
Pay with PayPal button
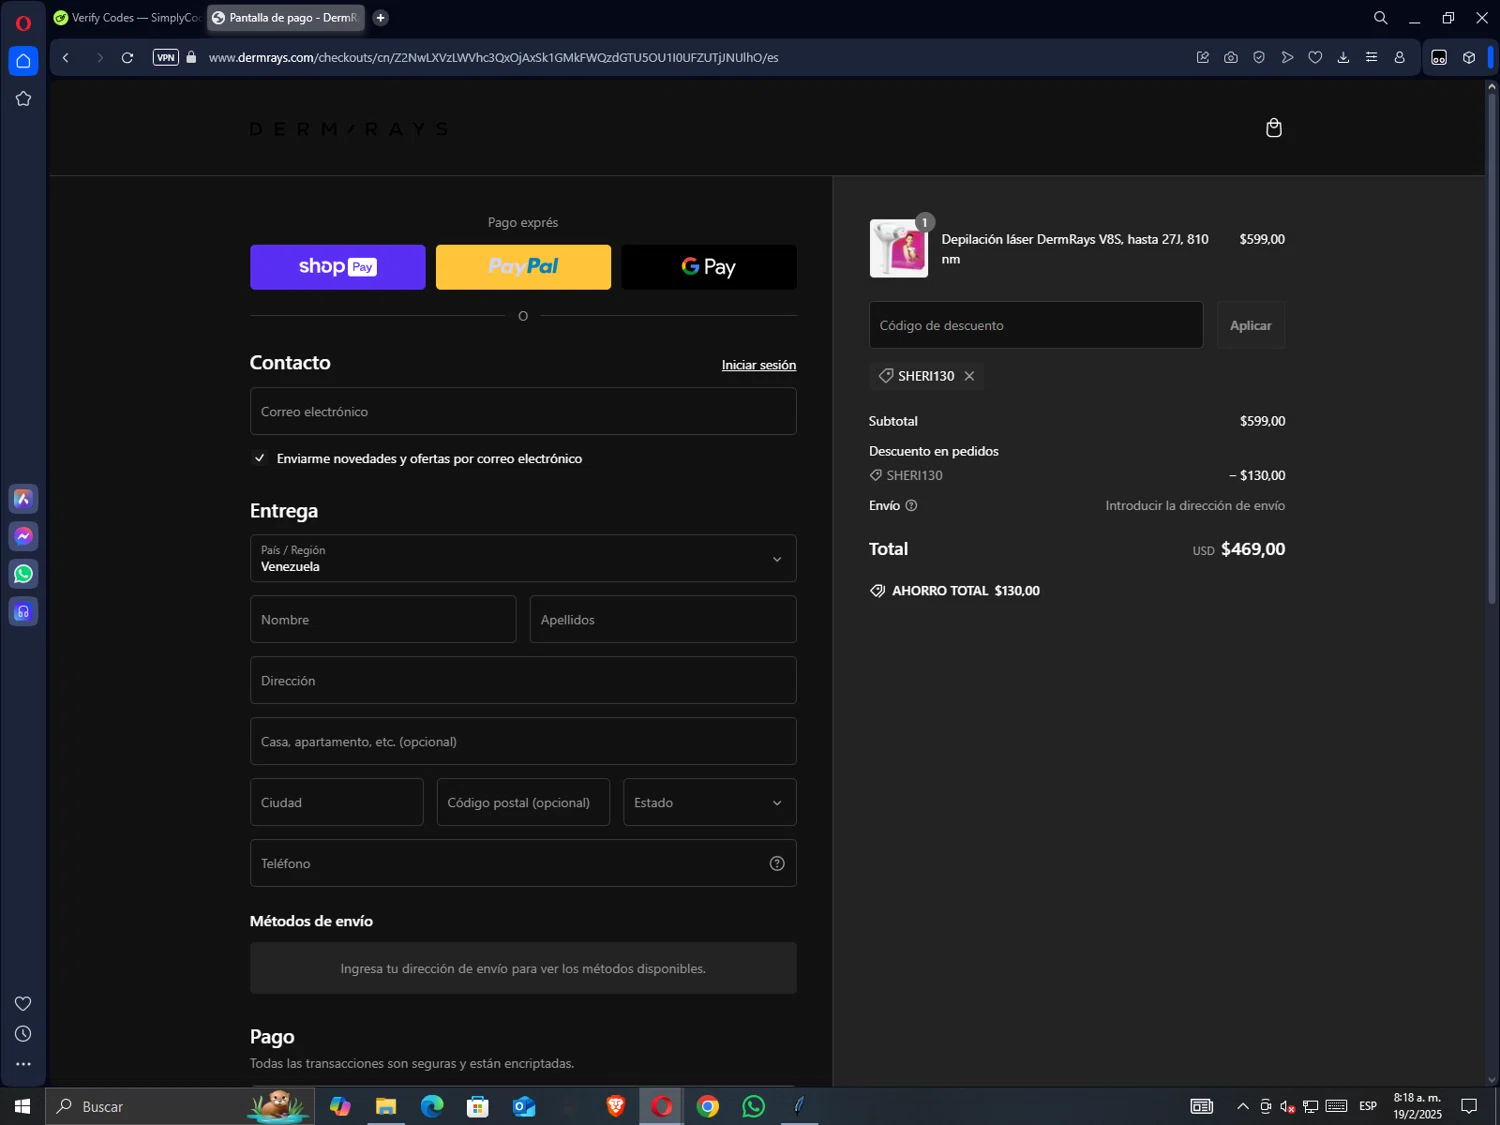click(523, 267)
